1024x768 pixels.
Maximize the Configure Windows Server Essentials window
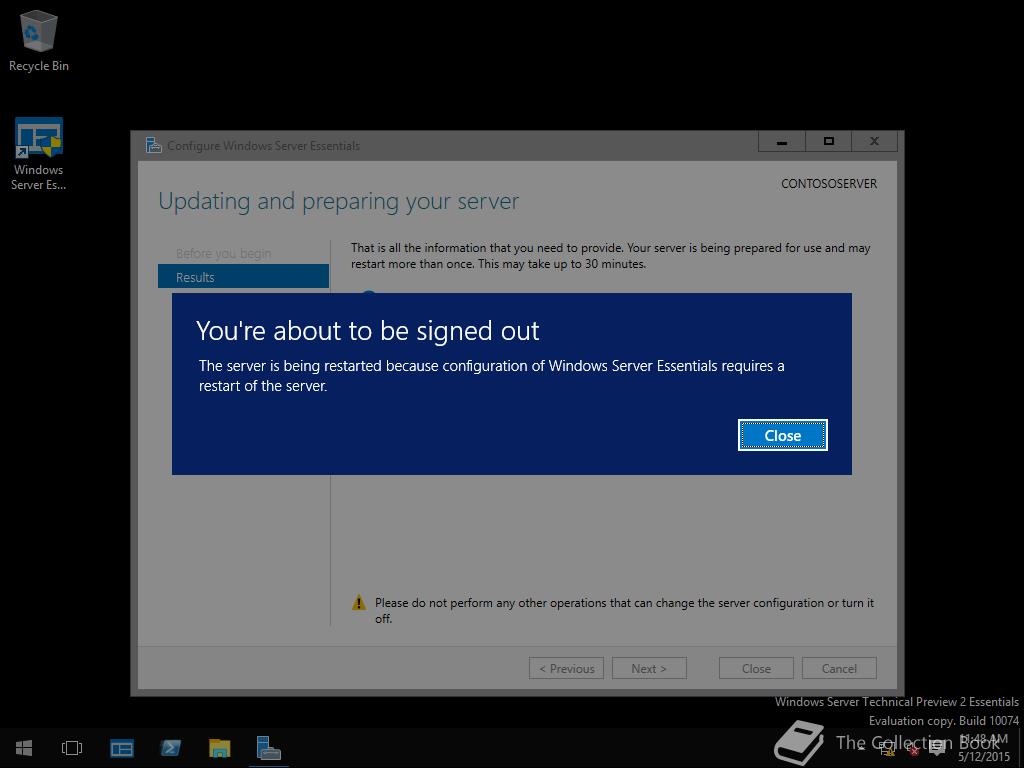point(829,142)
